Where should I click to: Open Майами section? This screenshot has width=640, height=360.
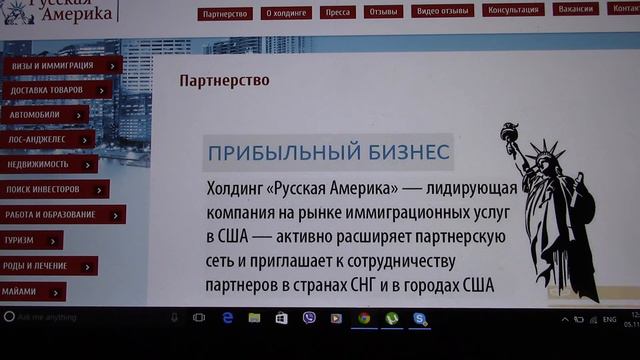[33, 291]
